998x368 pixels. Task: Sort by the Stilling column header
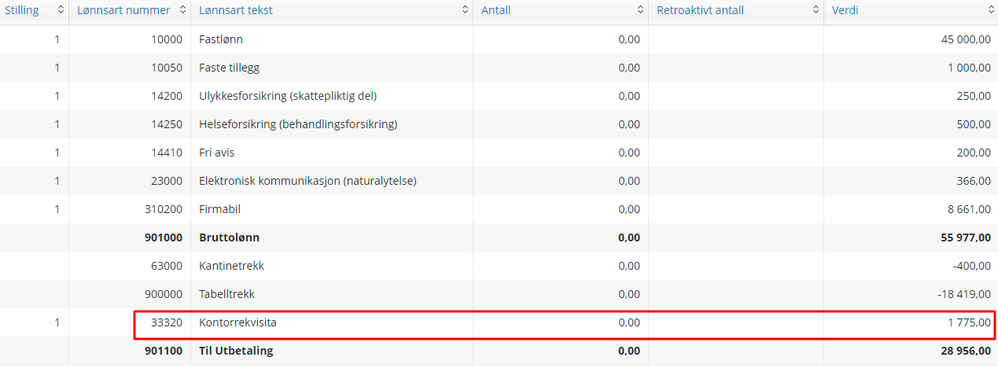(x=22, y=10)
